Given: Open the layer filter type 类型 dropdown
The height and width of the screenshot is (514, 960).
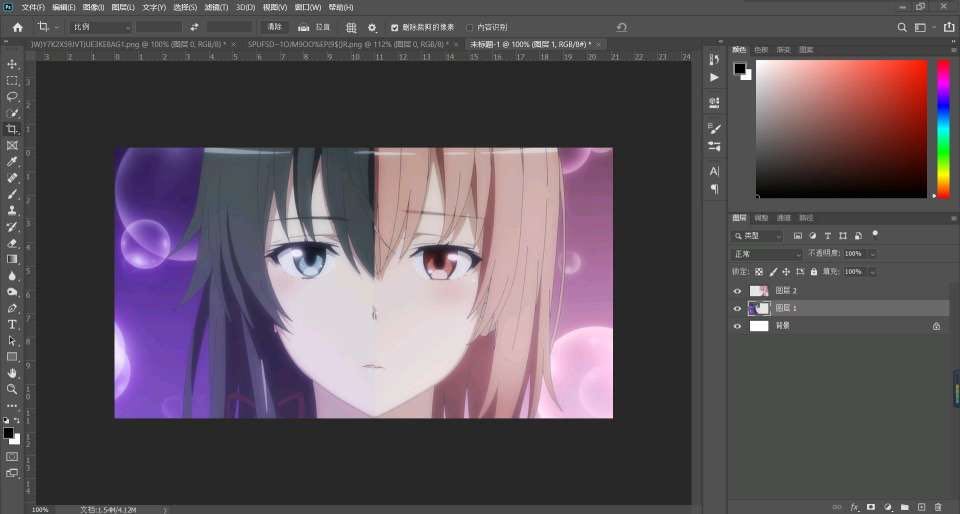Looking at the screenshot, I should tap(758, 236).
